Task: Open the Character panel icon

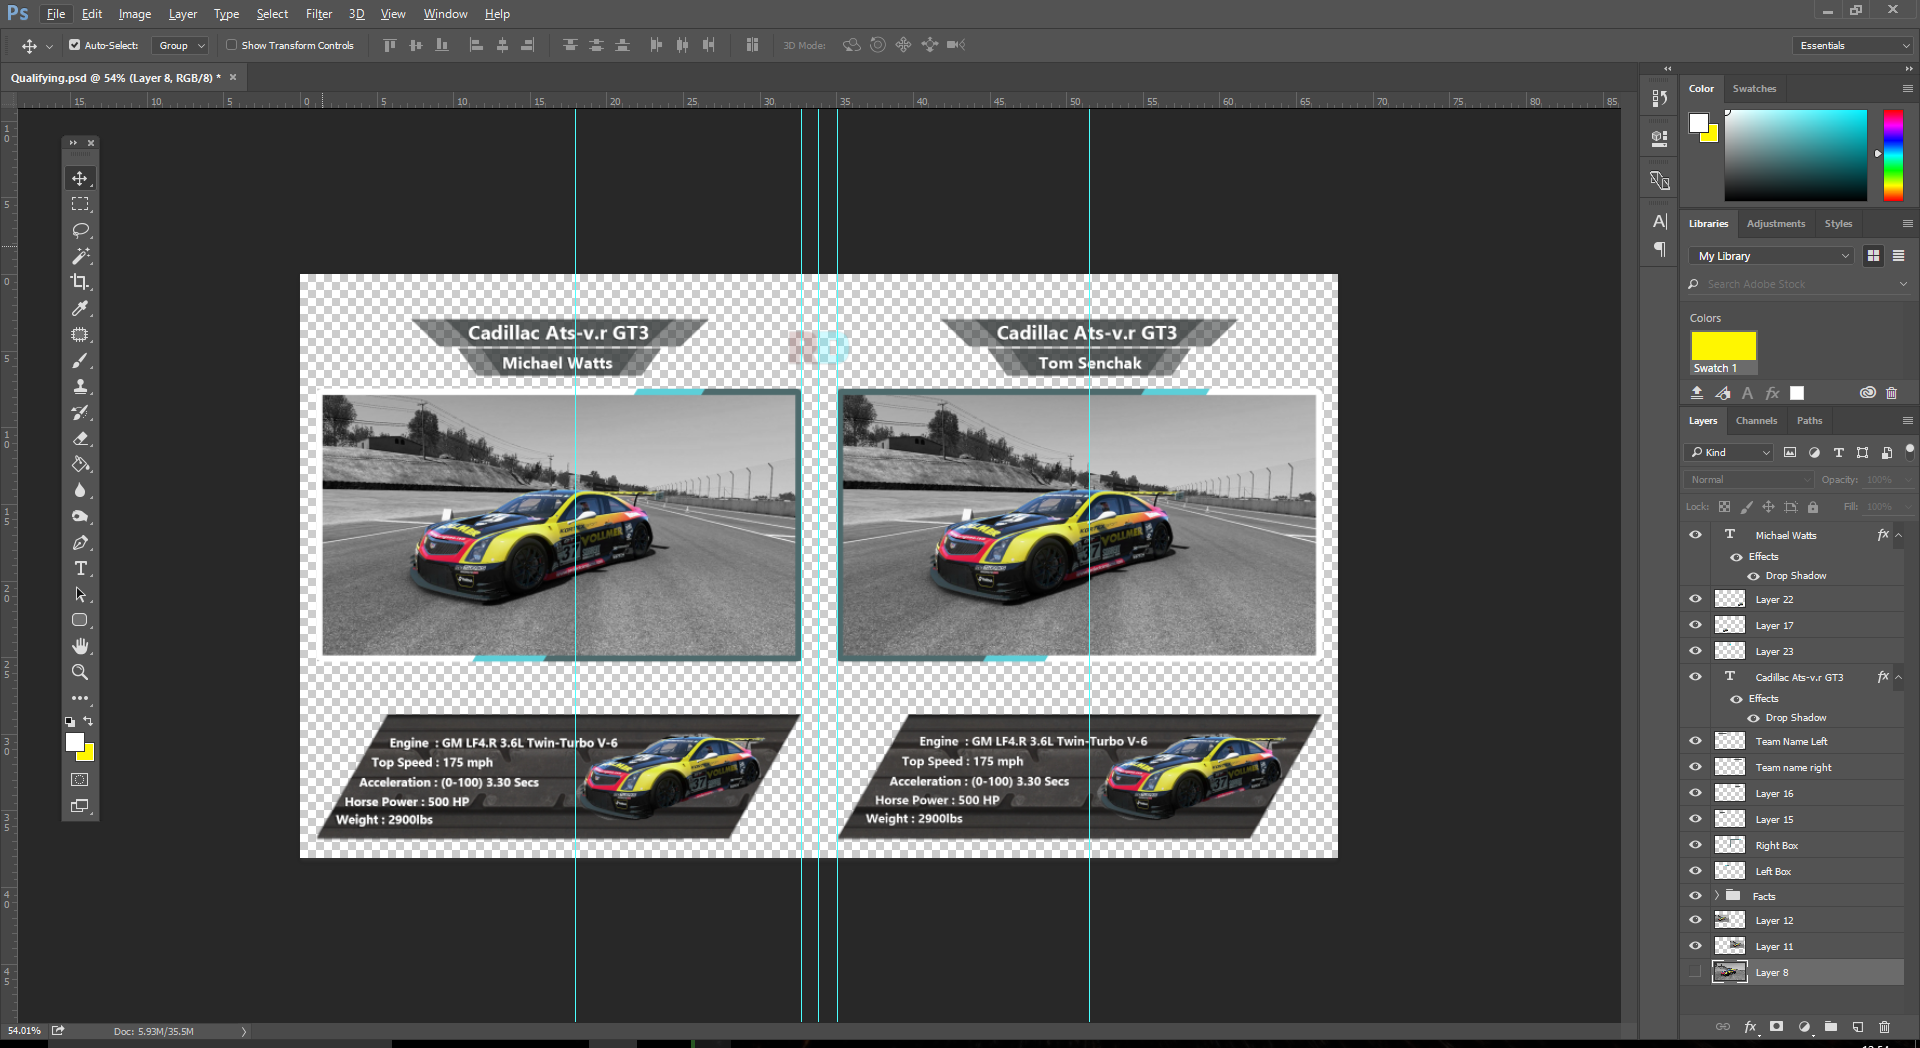Action: (x=1660, y=221)
